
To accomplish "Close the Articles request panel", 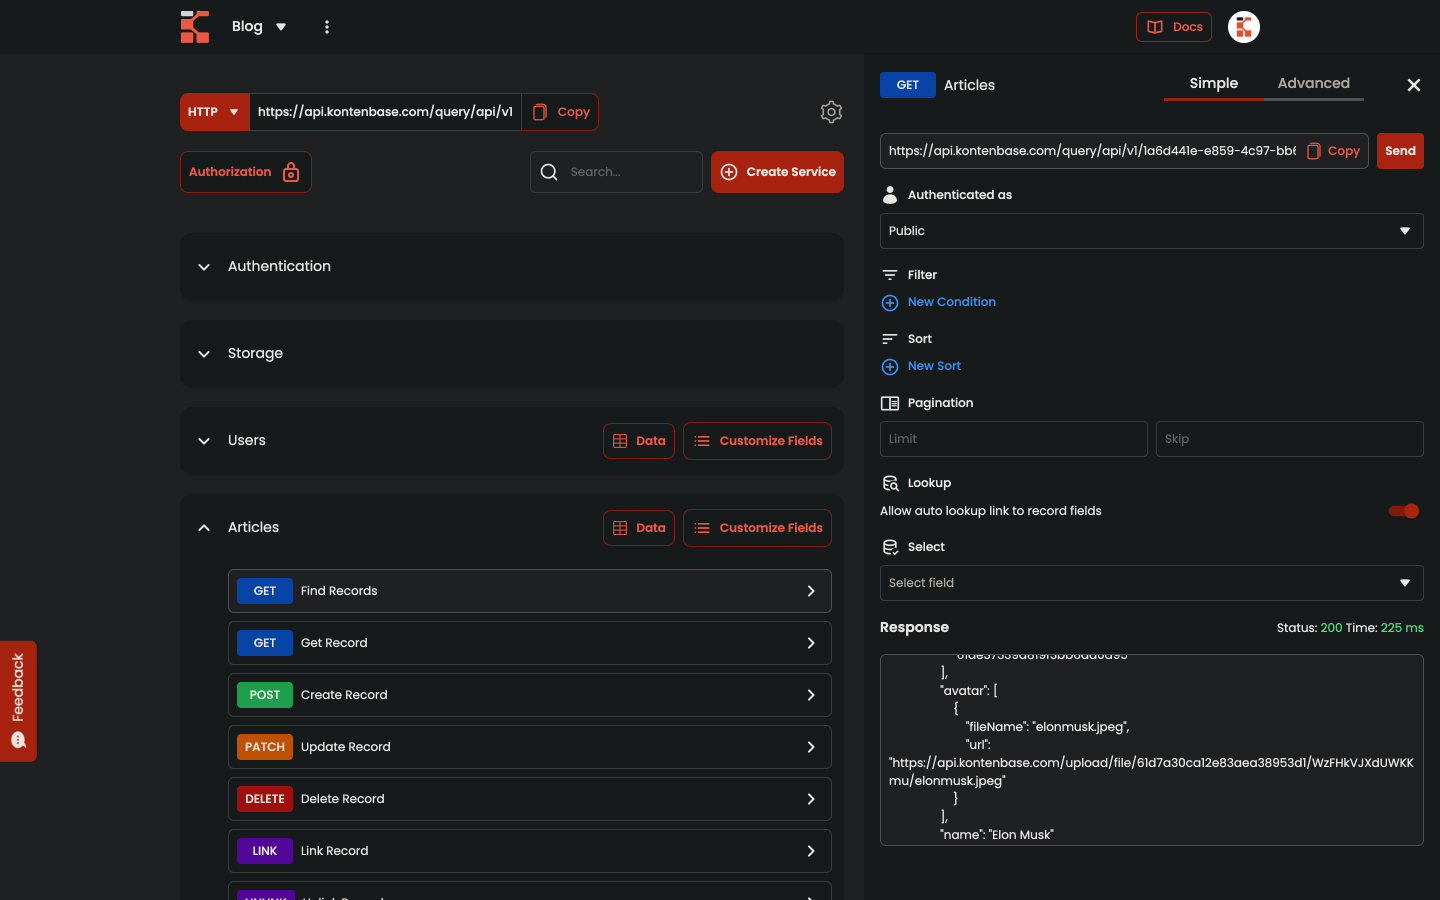I will (1413, 85).
